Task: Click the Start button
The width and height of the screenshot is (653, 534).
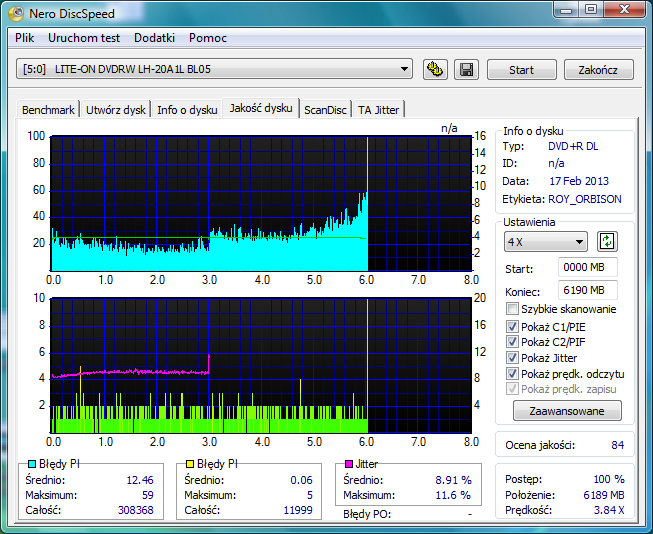Action: 521,70
